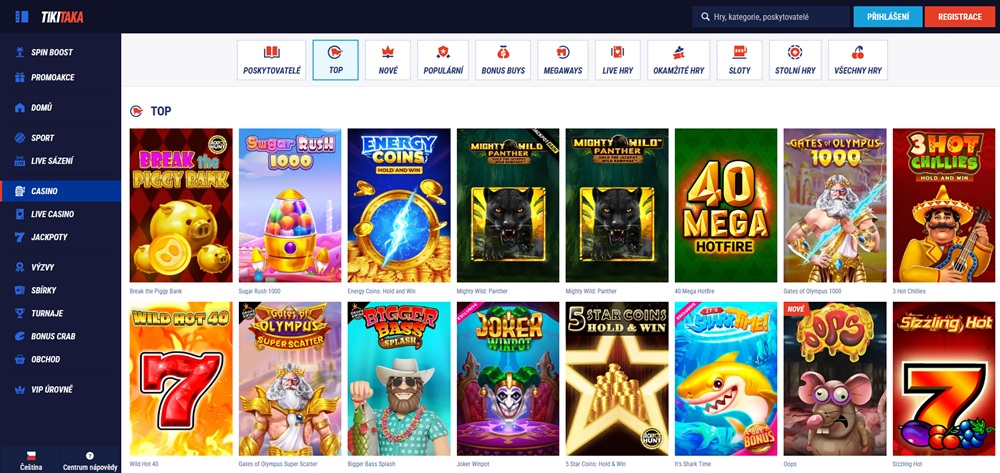
Task: Collapse the sidebar menu icon beside logo
Action: coord(22,17)
